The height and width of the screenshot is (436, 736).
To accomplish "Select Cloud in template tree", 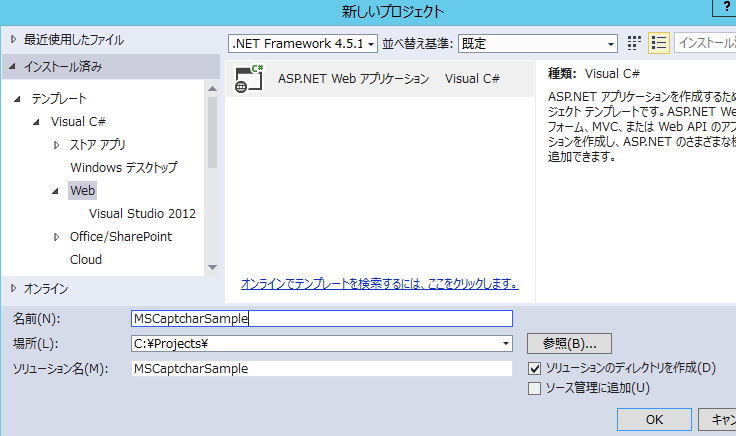I will click(86, 260).
